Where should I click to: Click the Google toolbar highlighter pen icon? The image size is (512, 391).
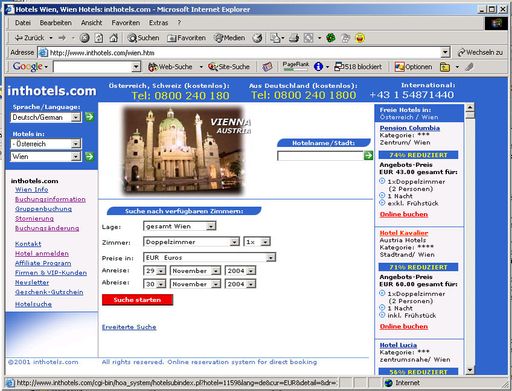pos(469,67)
